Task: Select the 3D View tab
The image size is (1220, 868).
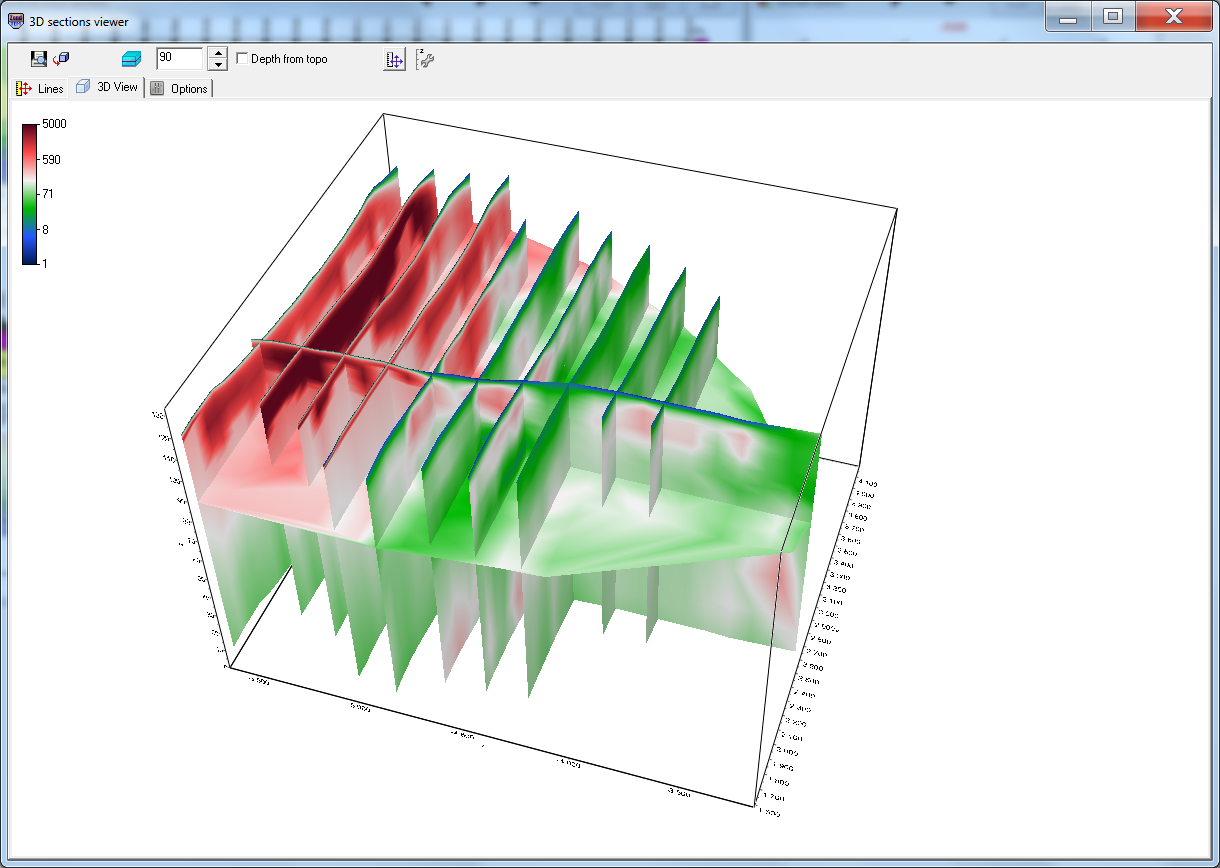Action: 107,87
